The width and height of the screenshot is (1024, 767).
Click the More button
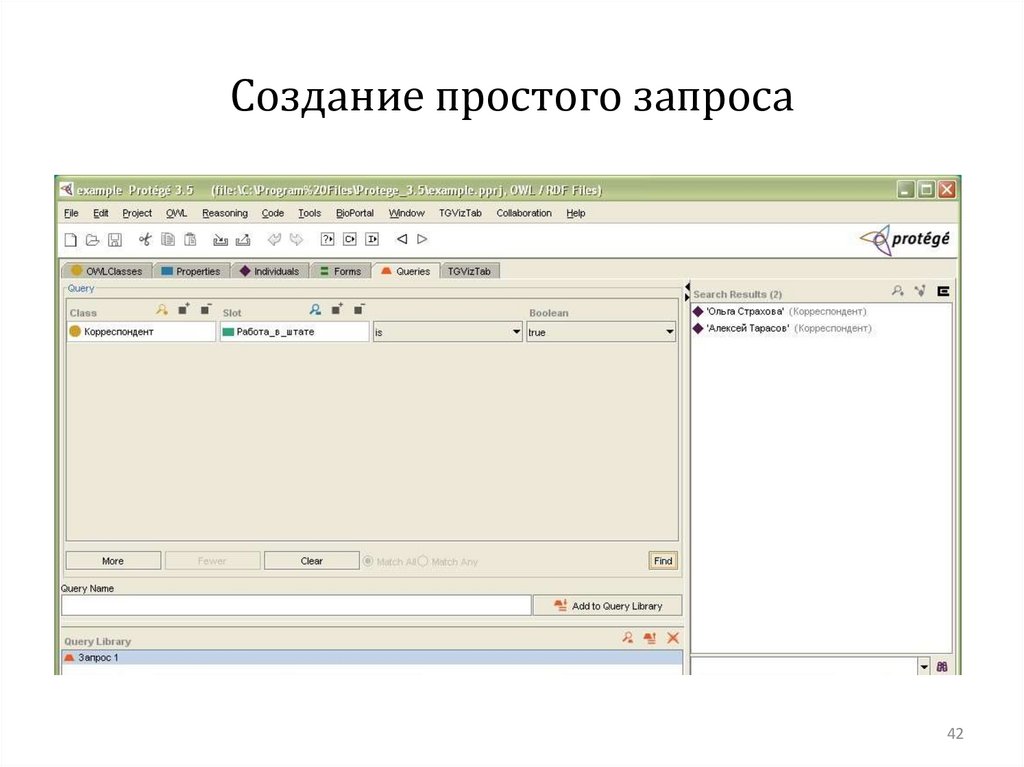(x=113, y=561)
